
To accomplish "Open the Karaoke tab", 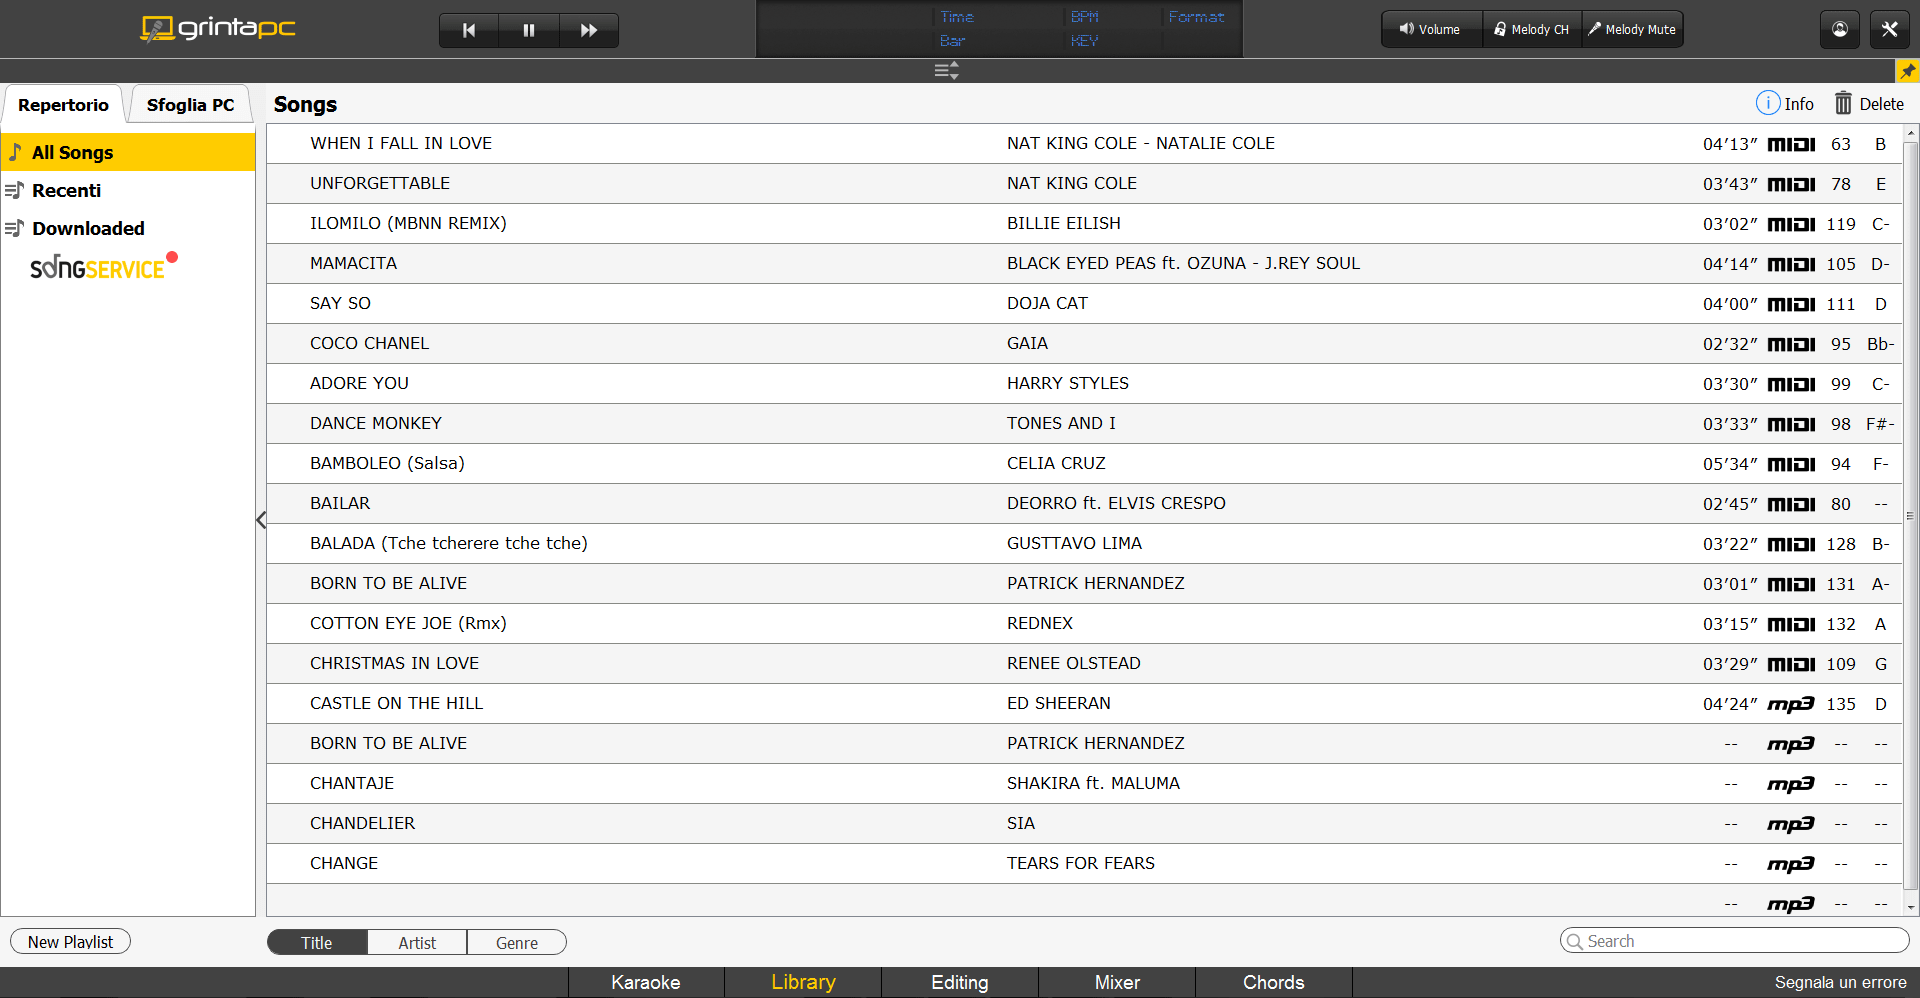I will click(x=646, y=982).
